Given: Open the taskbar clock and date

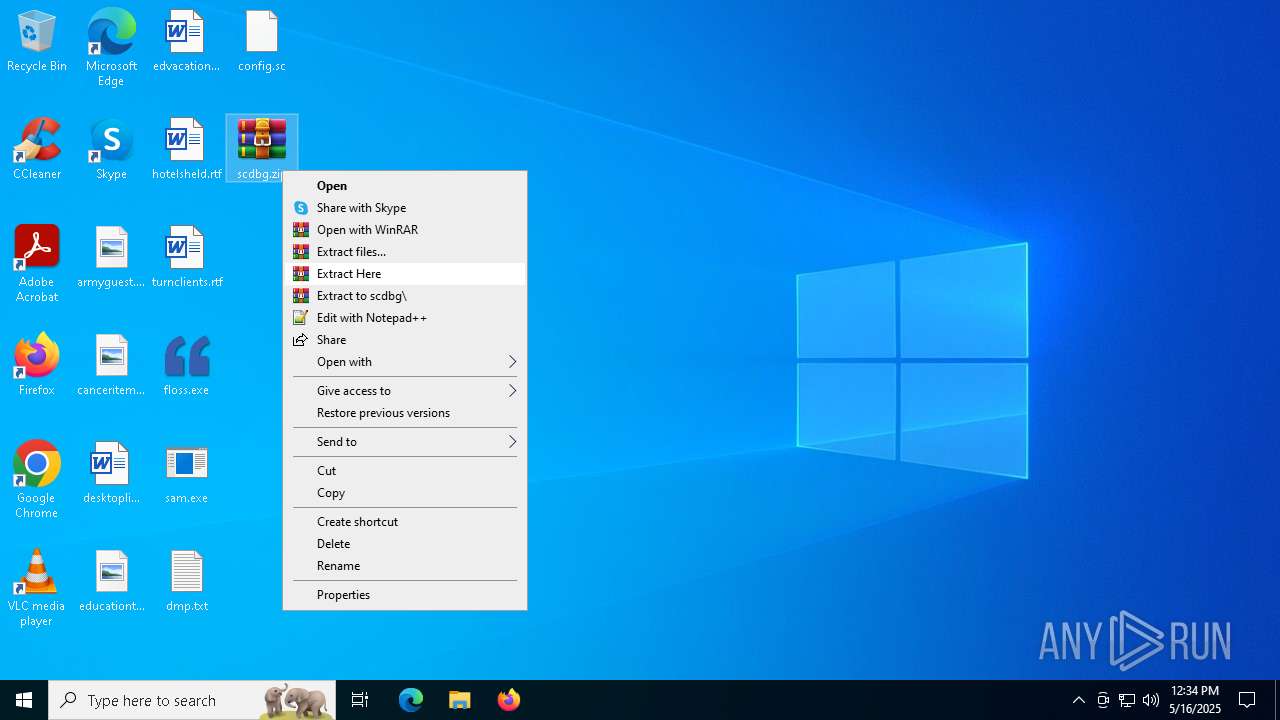Looking at the screenshot, I should coord(1195,700).
